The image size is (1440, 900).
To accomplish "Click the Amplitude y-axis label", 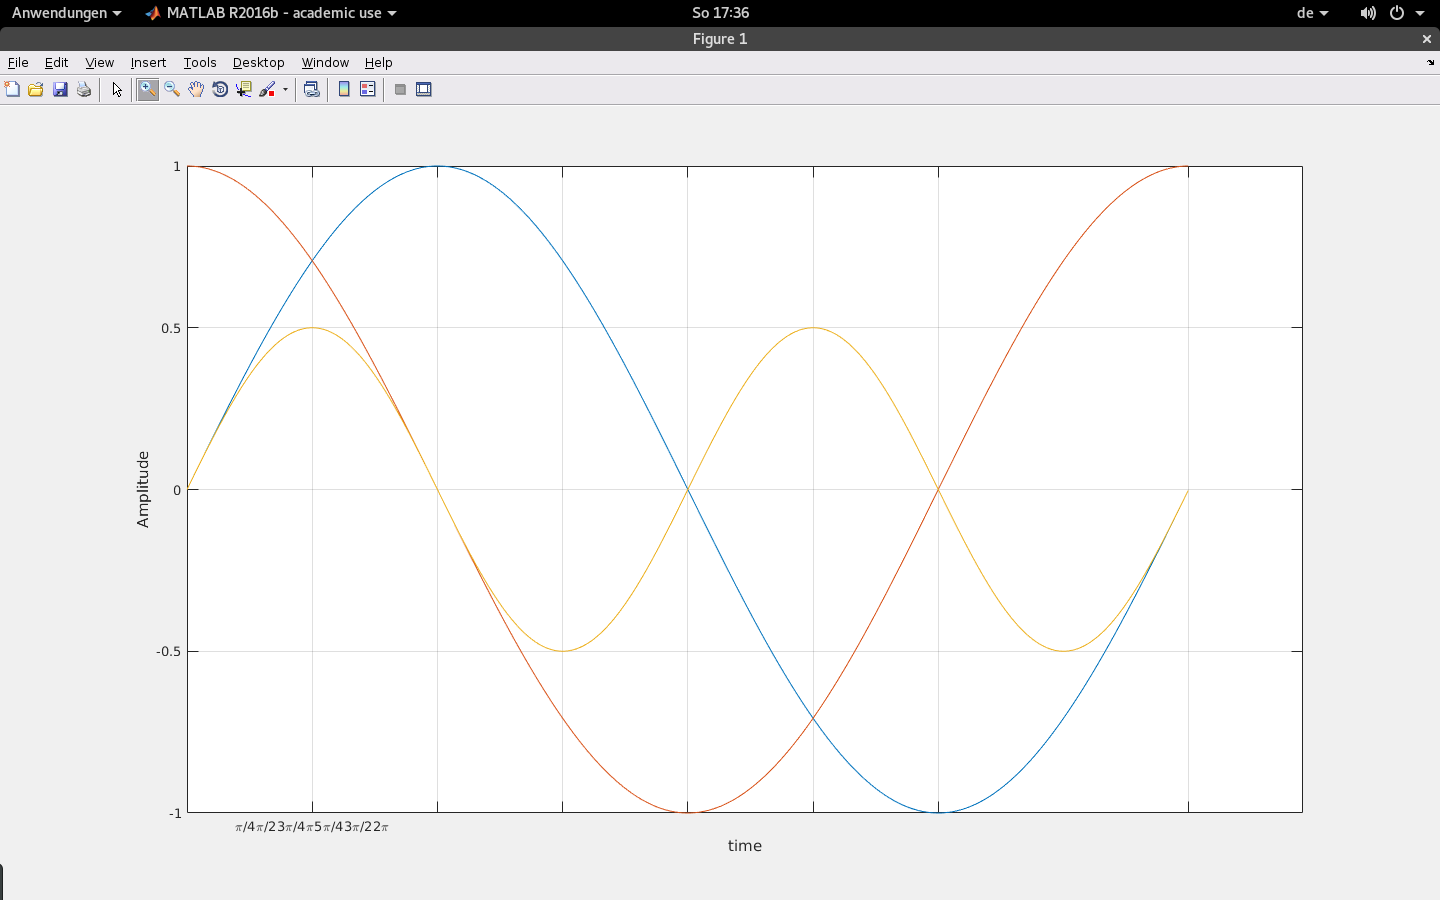I will [143, 489].
